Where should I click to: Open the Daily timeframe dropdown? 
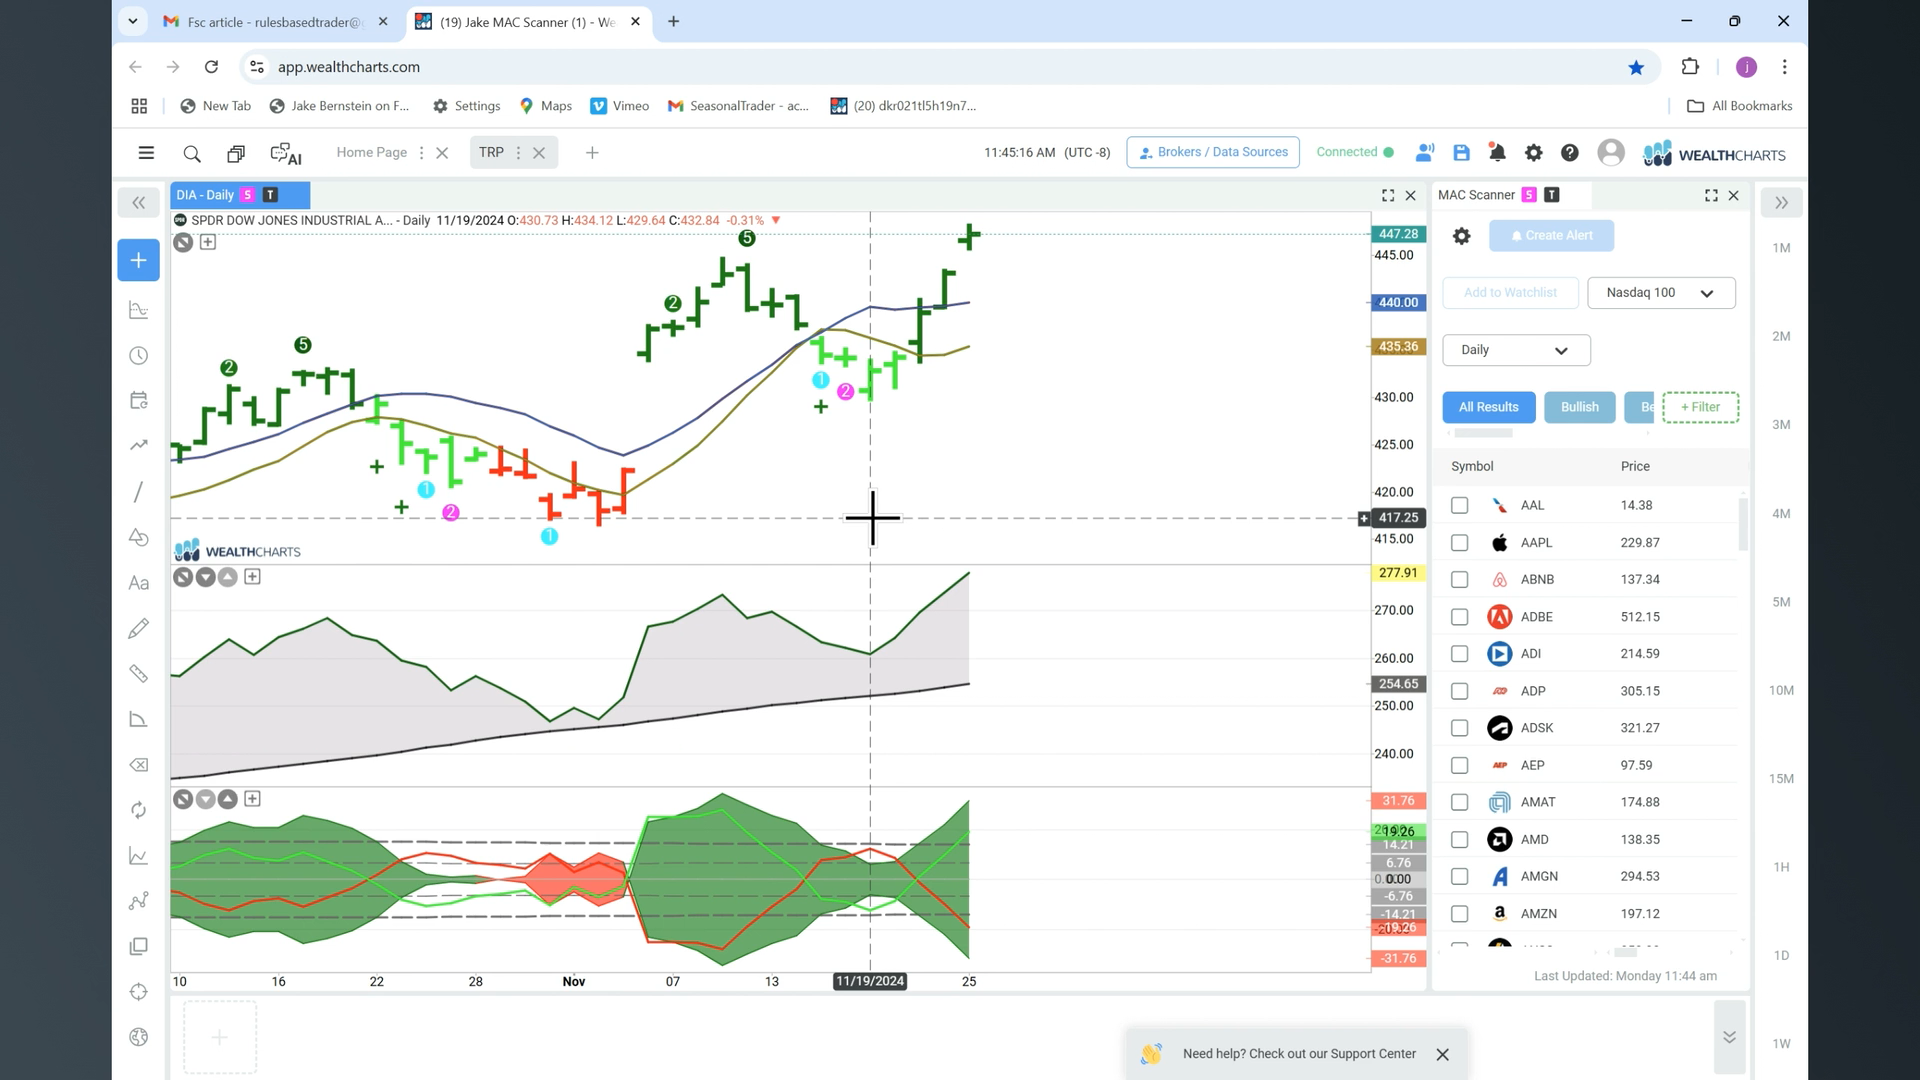(1516, 350)
